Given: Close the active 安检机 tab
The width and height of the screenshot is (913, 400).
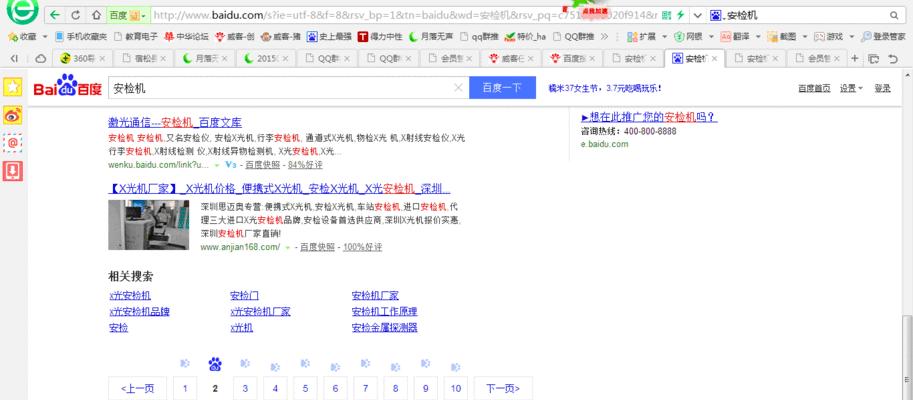Looking at the screenshot, I should point(714,59).
